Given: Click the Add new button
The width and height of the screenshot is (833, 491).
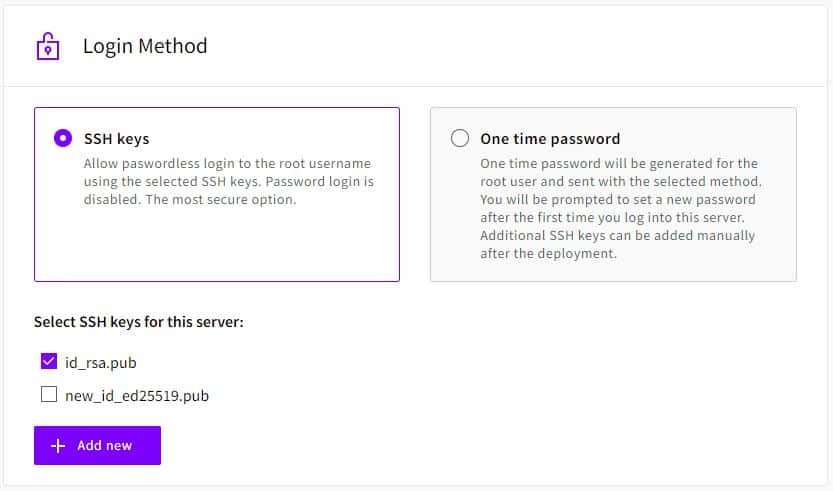Looking at the screenshot, I should pos(97,445).
